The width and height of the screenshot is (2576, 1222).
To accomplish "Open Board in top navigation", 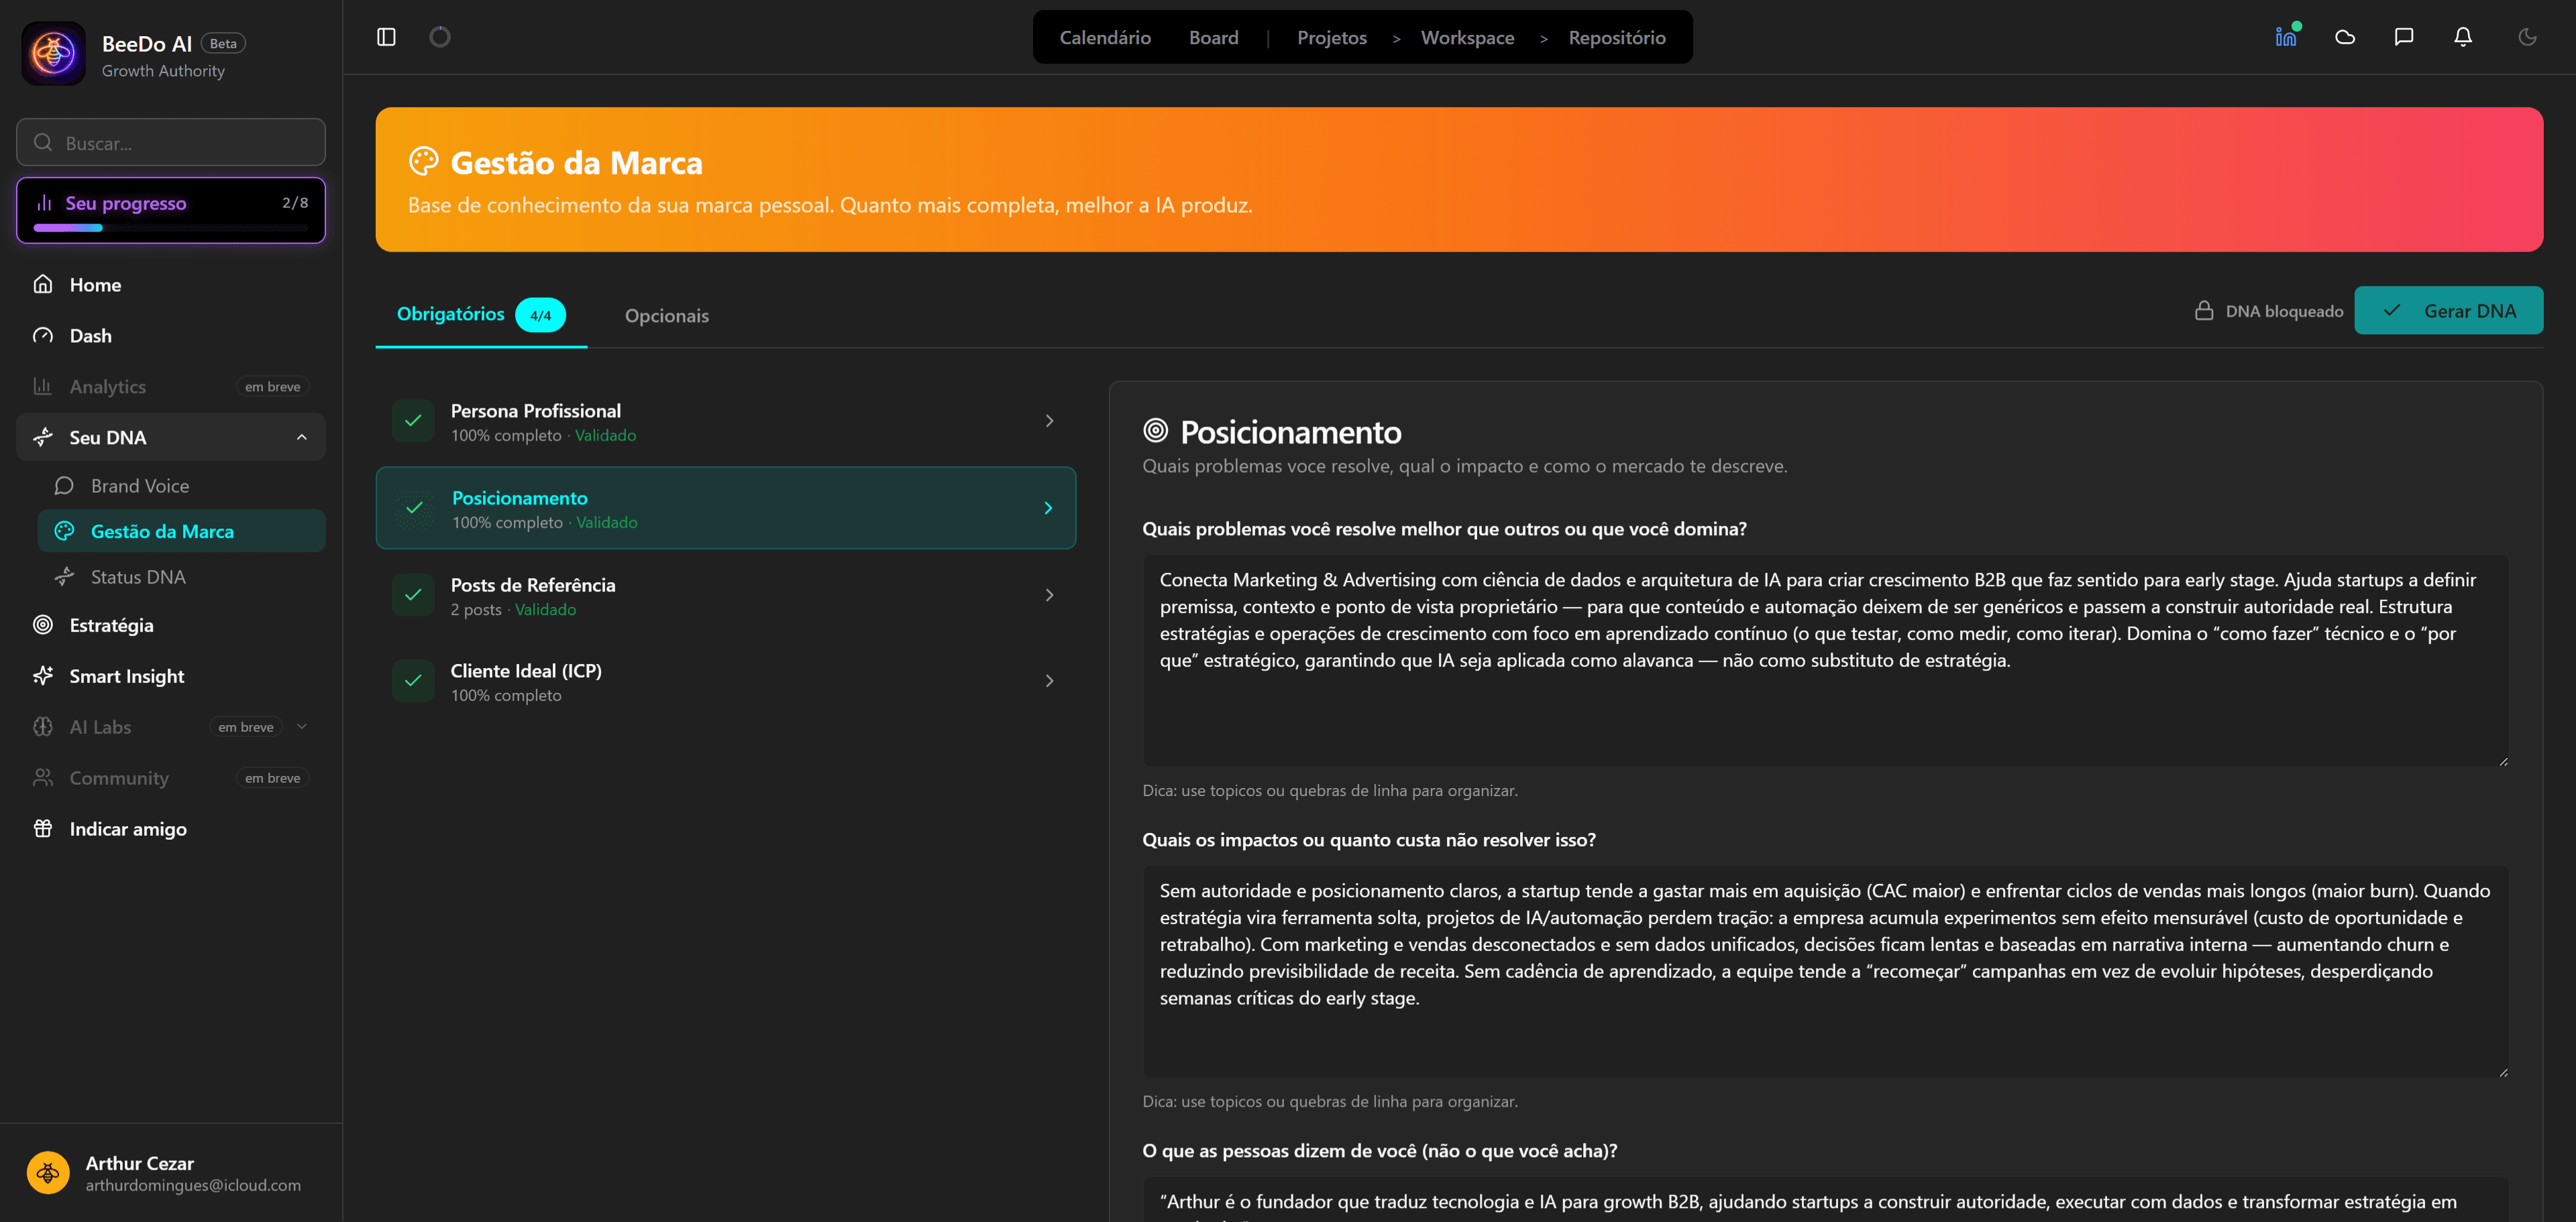I will [x=1213, y=37].
